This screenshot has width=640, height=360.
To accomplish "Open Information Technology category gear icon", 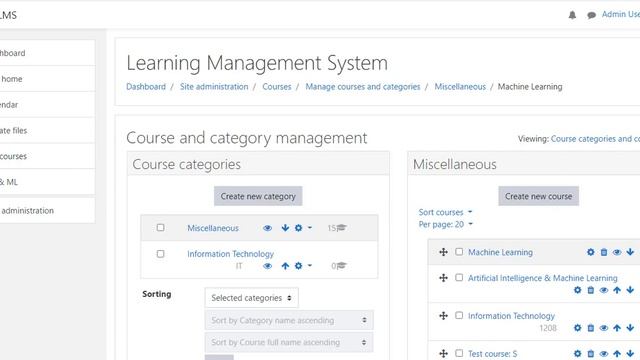I will (299, 266).
